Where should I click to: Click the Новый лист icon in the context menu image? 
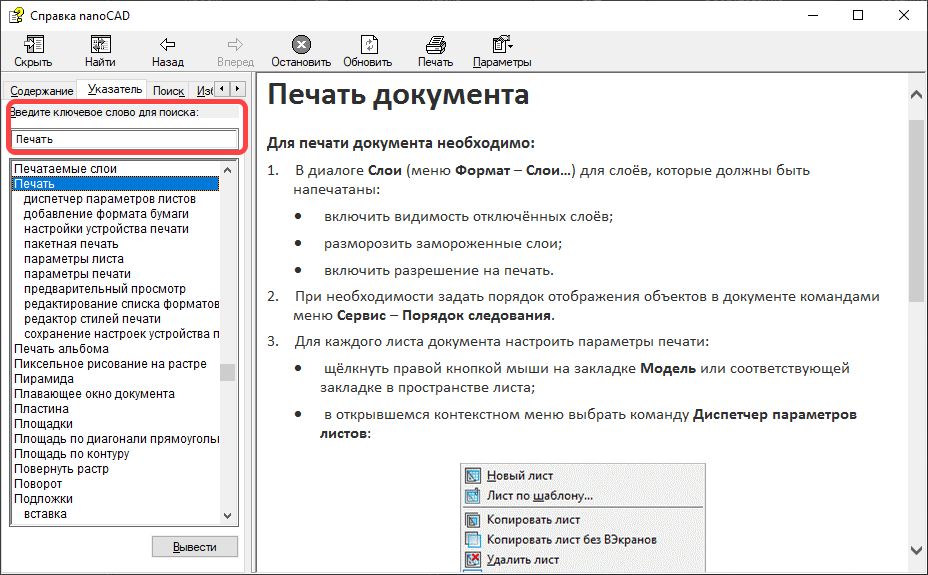coord(474,476)
